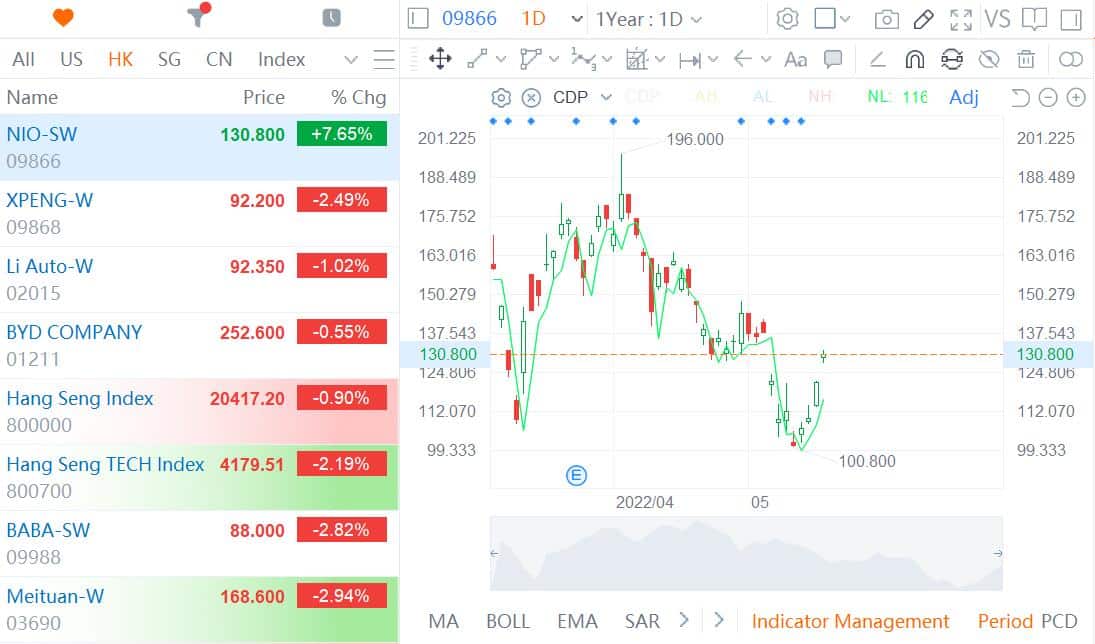Screen dimensions: 1095x644
Task: Toggle the AL indicator label
Action: click(x=763, y=97)
